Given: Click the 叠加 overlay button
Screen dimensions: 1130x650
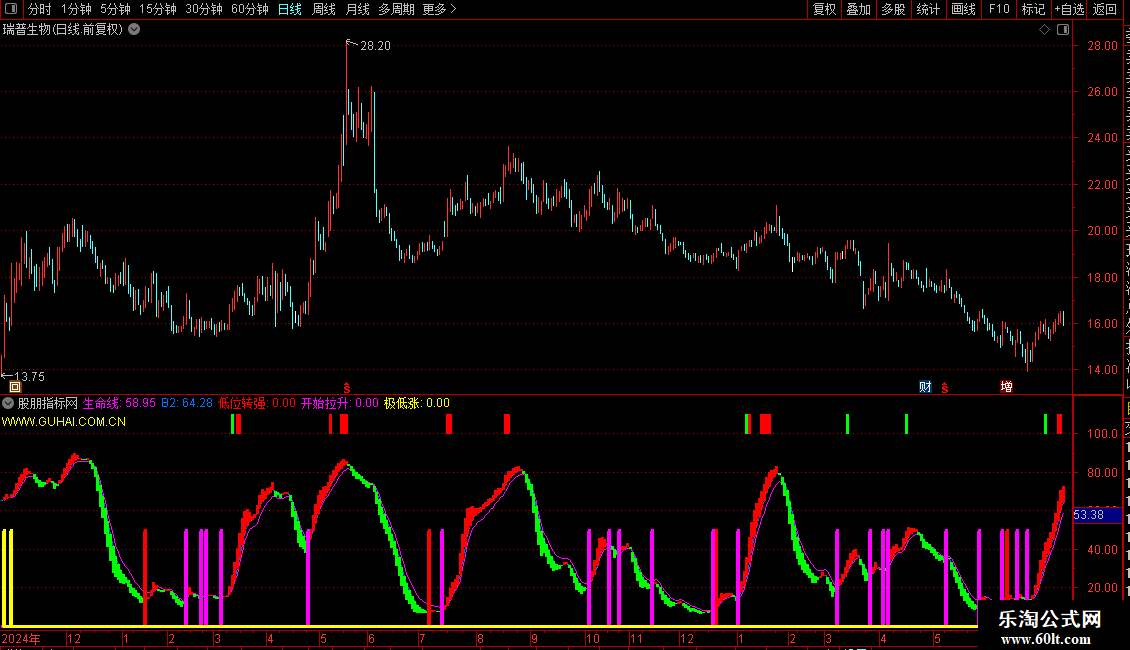Looking at the screenshot, I should (858, 9).
